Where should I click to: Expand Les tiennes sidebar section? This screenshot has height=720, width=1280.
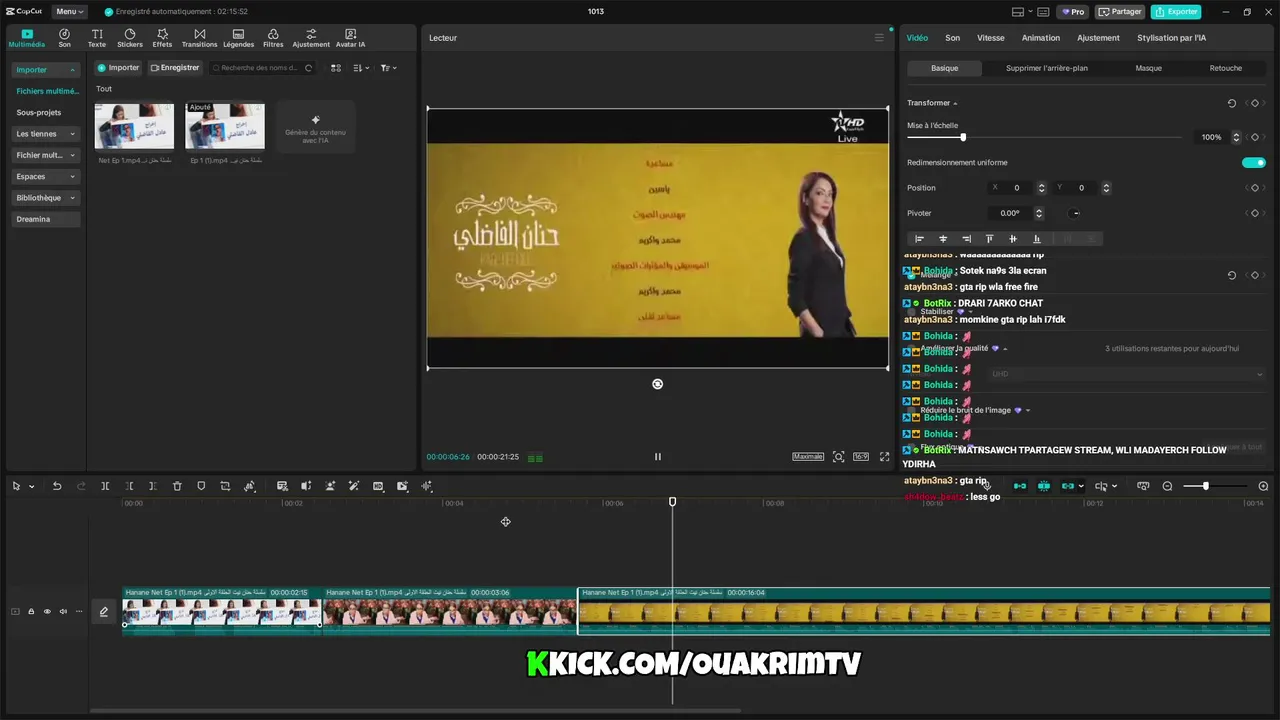(46, 134)
